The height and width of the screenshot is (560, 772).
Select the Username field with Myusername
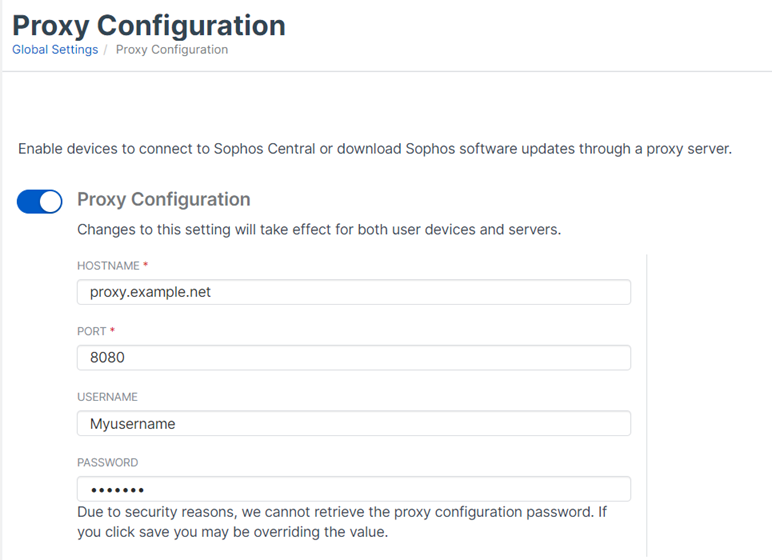coord(353,424)
